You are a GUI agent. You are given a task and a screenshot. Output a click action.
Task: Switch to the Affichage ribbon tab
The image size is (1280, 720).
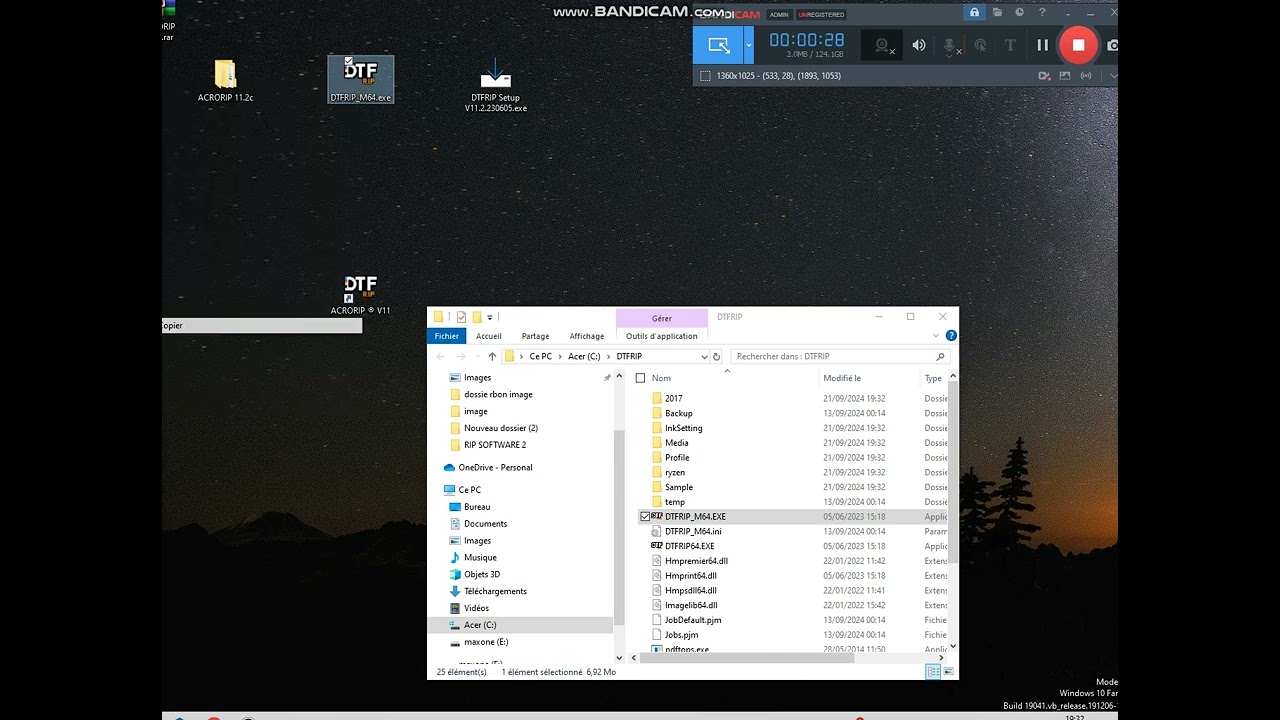click(586, 336)
